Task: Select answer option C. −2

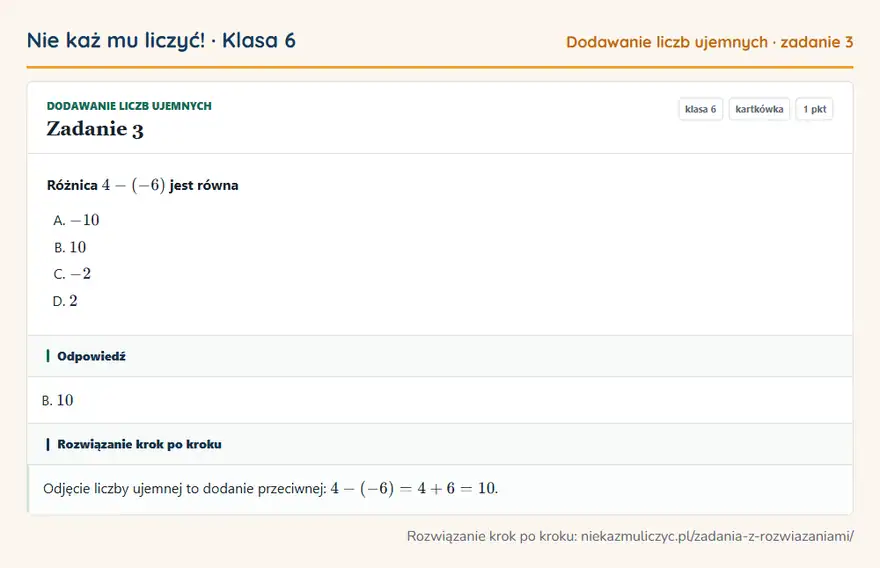Action: (72, 274)
